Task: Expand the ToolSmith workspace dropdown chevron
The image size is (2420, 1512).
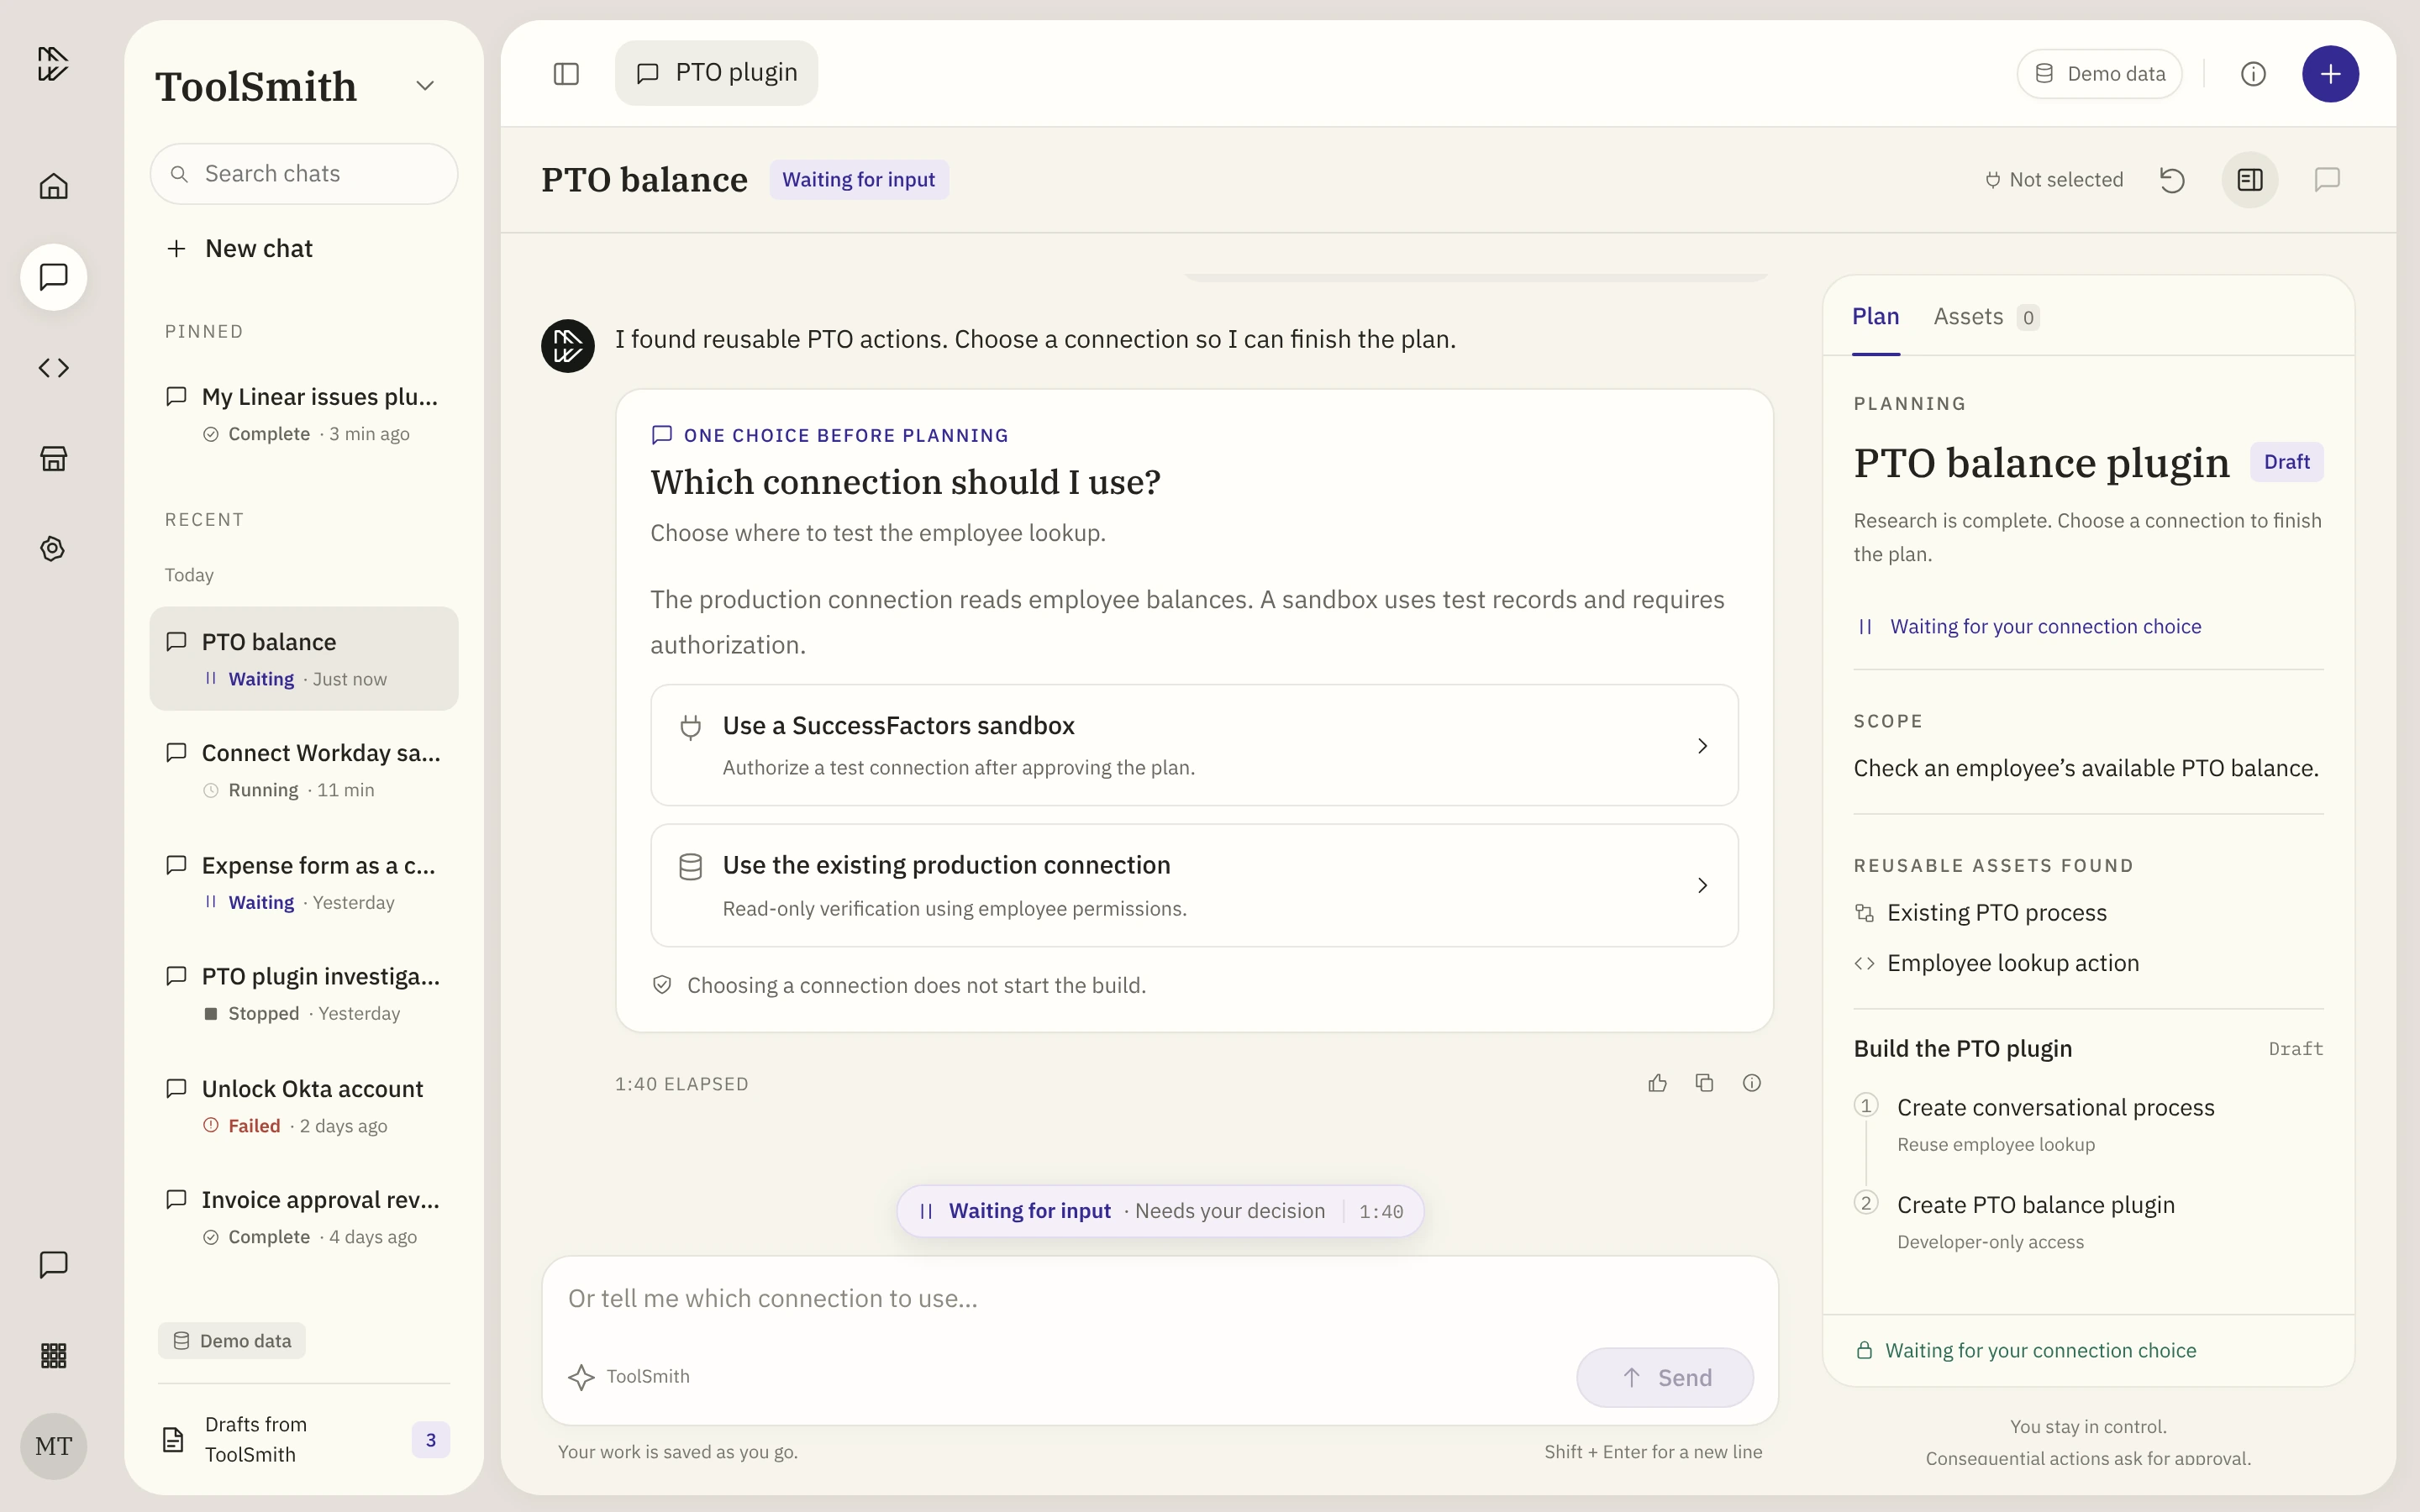Action: [425, 86]
